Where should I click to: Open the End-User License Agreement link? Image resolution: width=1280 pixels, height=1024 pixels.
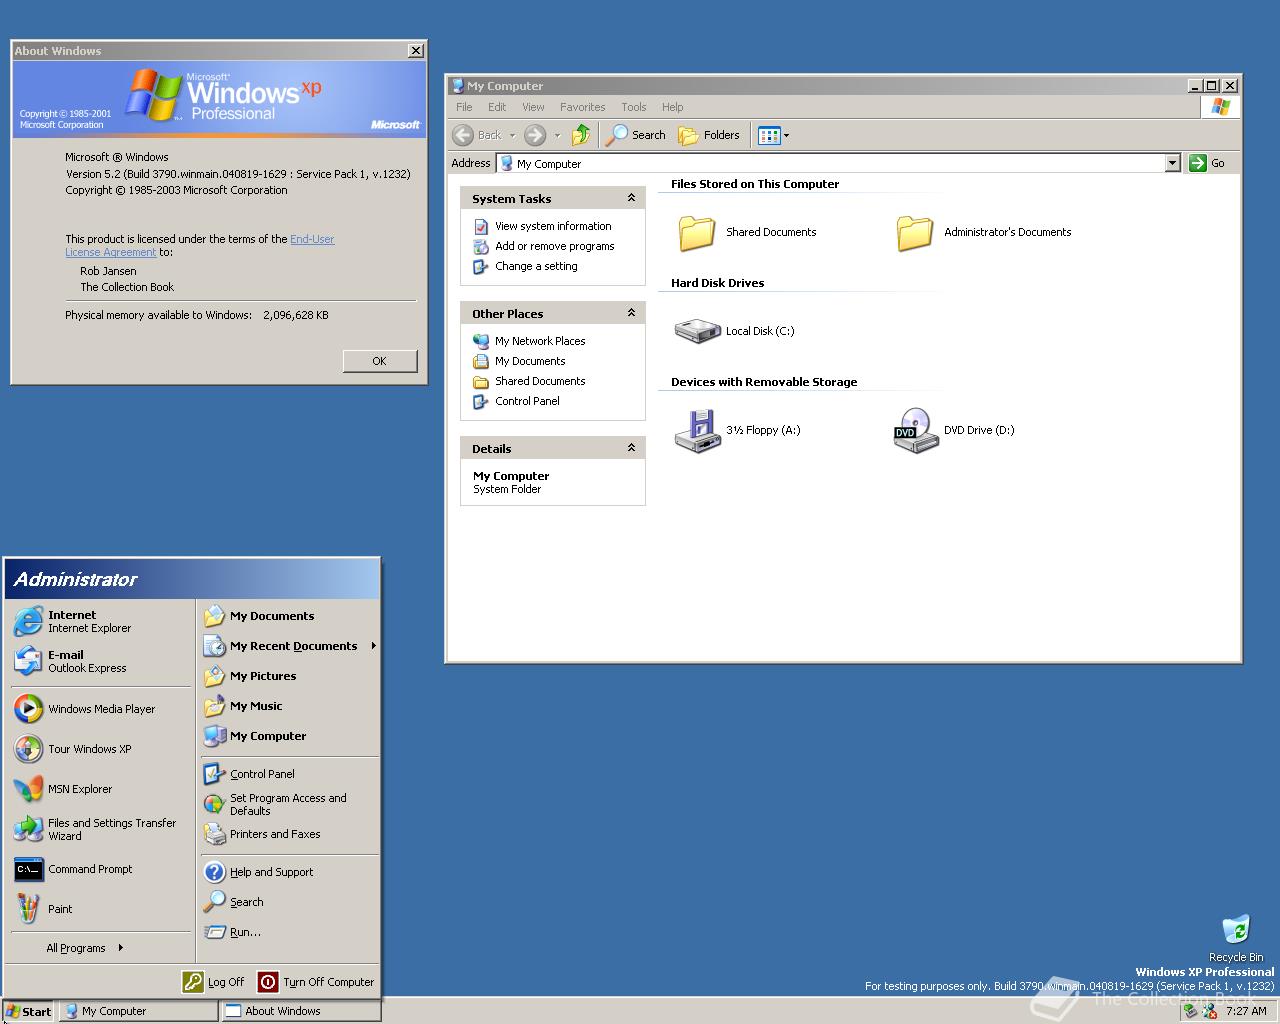[x=200, y=246]
